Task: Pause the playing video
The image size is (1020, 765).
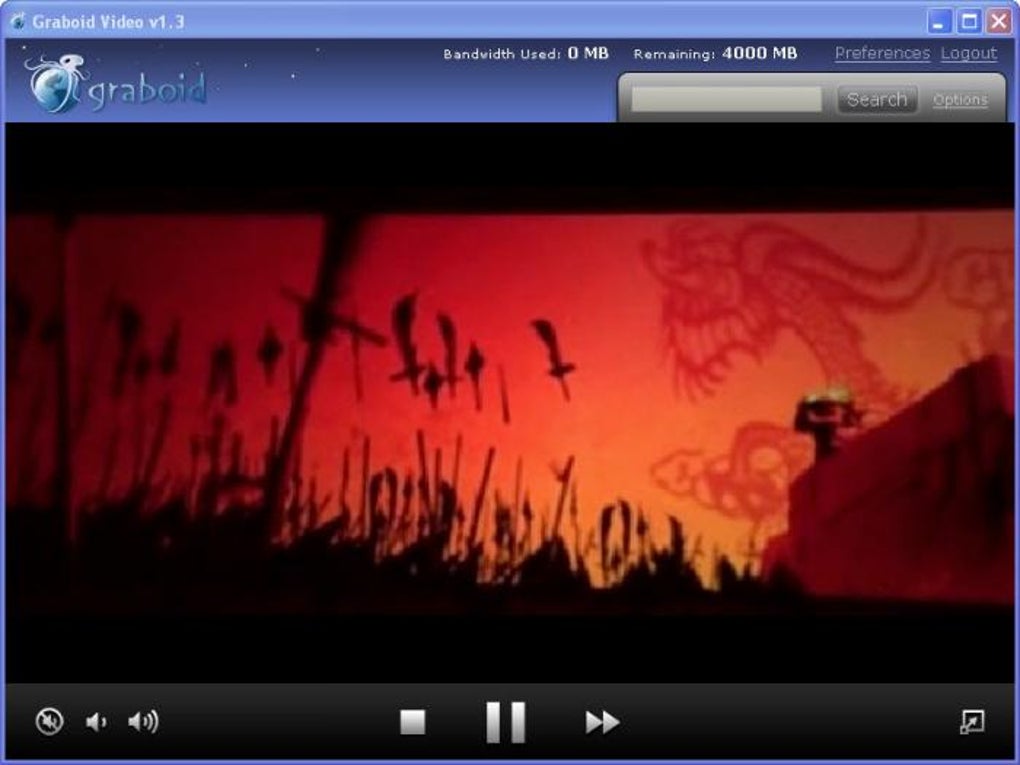Action: click(x=505, y=722)
